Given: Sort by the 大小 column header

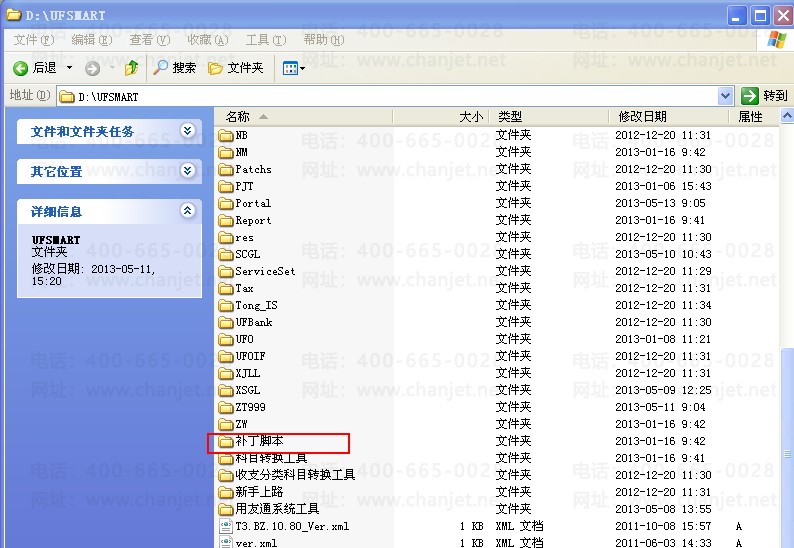Looking at the screenshot, I should [x=441, y=117].
